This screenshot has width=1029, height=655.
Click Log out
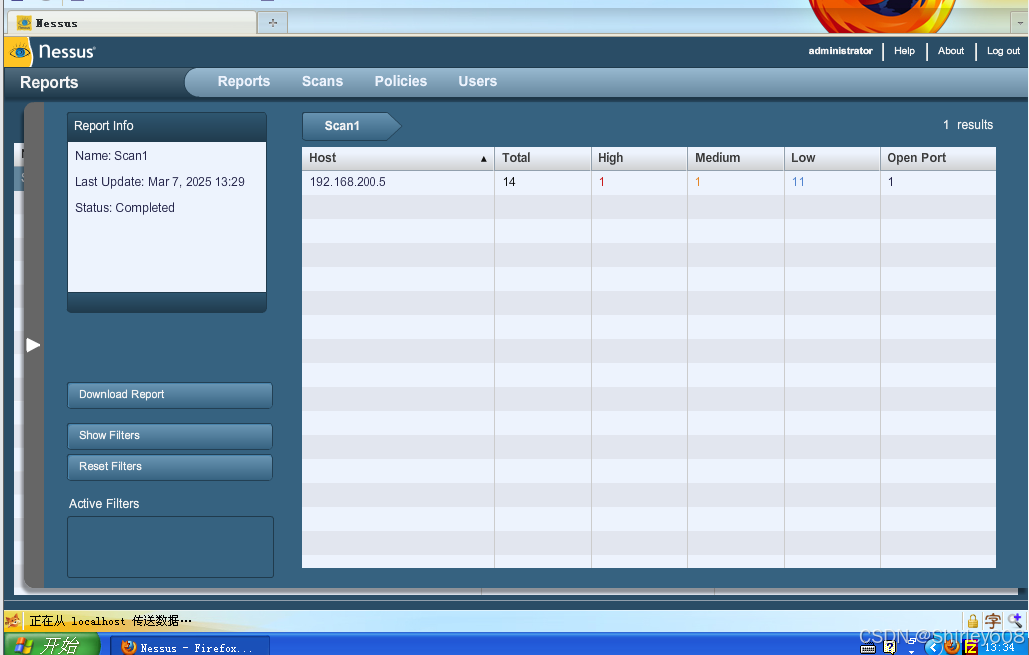tap(1003, 51)
